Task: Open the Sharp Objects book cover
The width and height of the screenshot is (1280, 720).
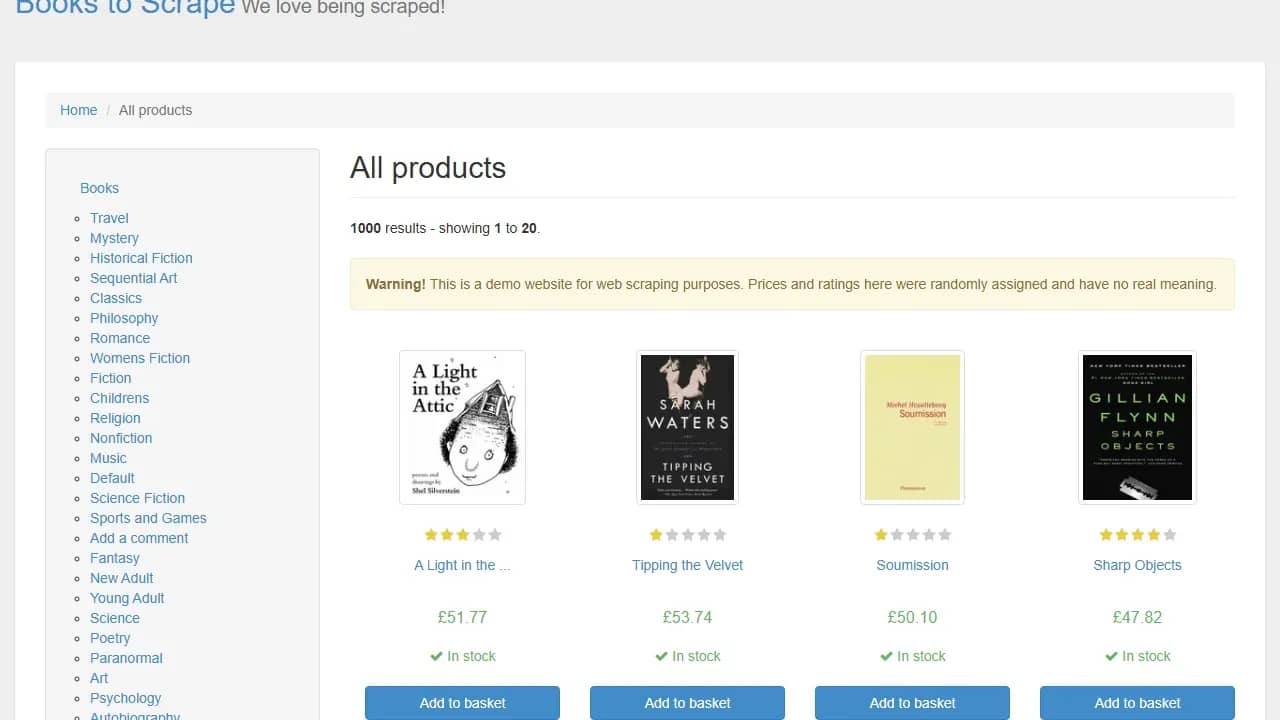Action: 1137,427
